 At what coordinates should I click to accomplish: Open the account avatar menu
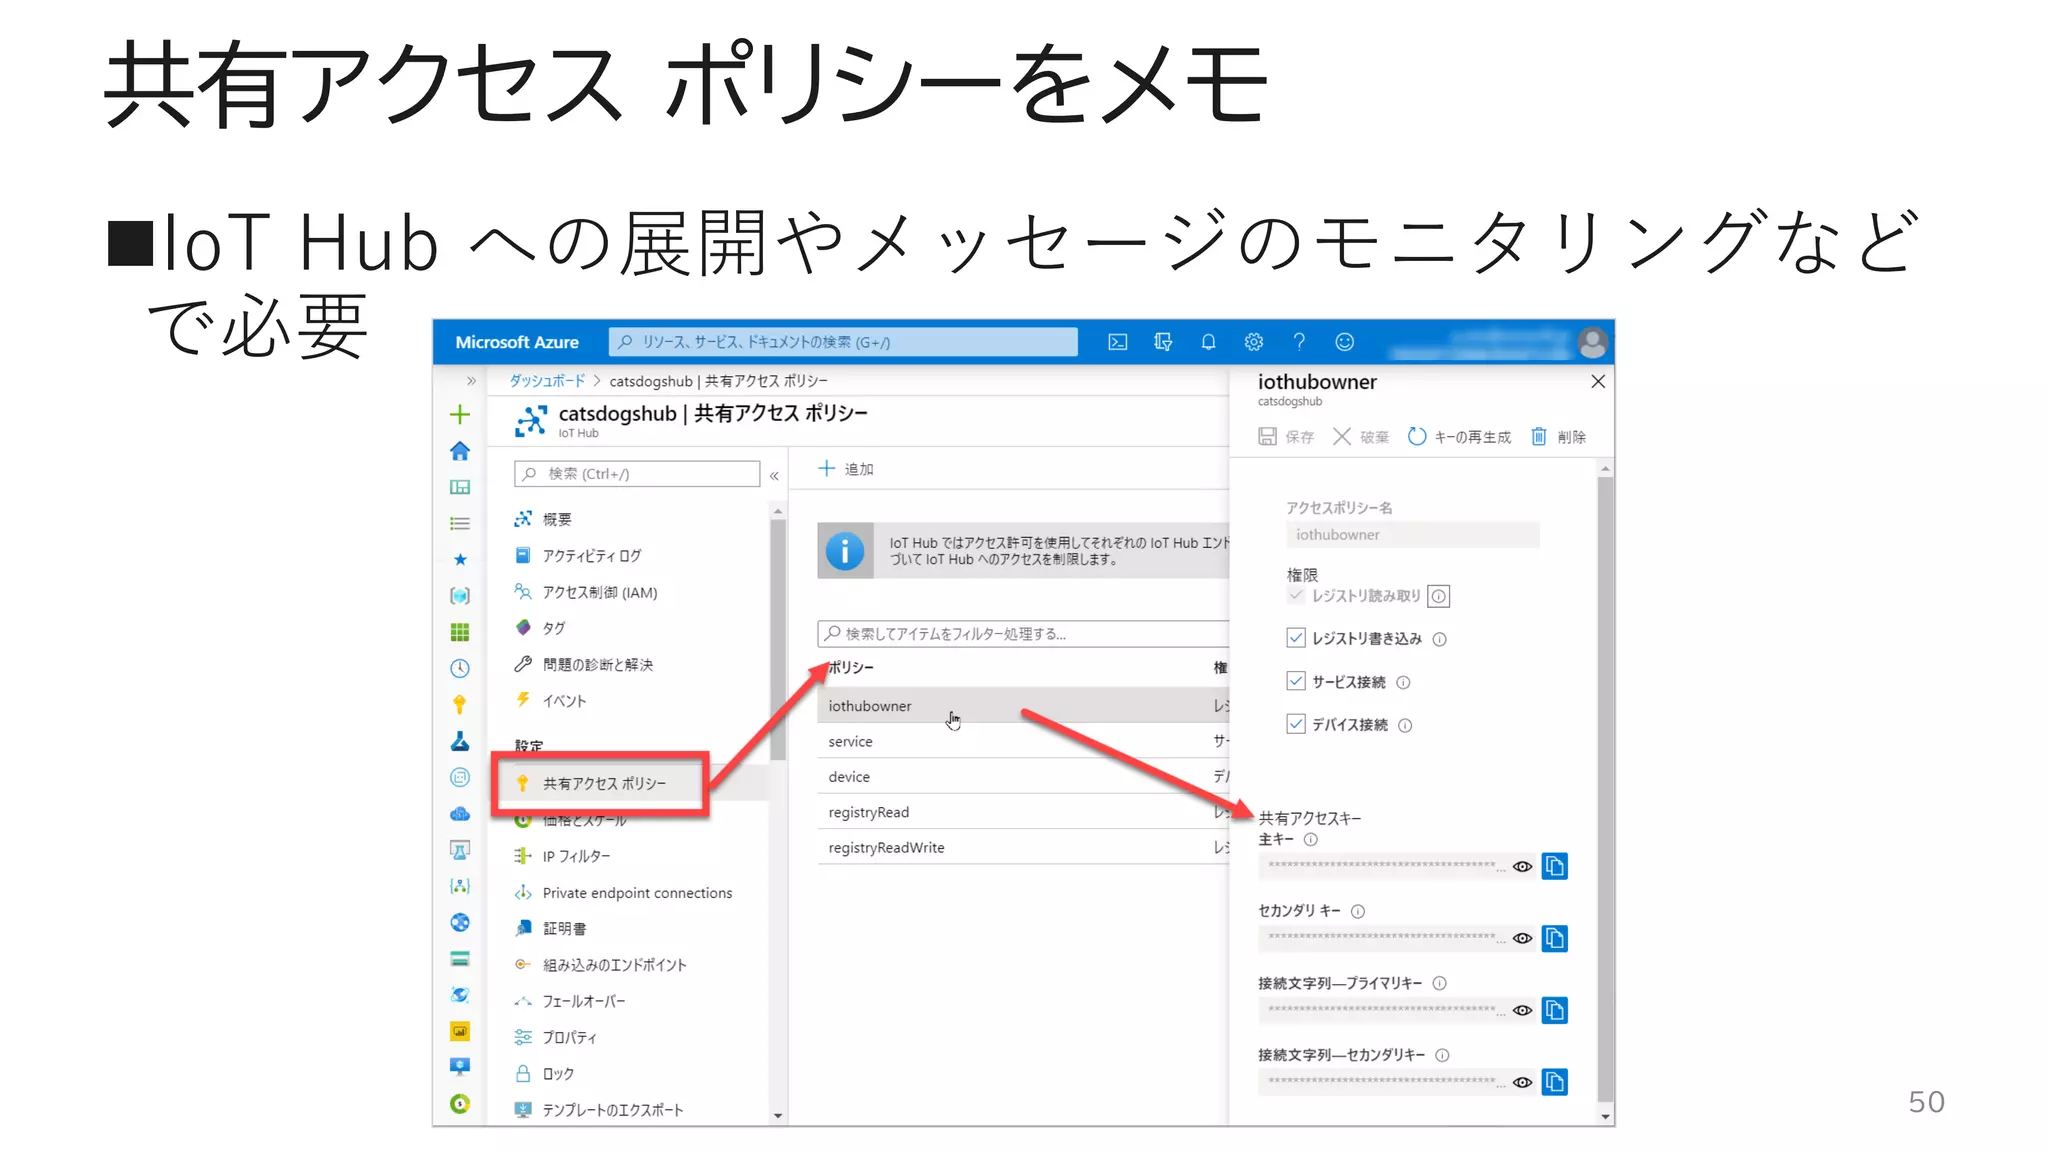[x=1592, y=343]
